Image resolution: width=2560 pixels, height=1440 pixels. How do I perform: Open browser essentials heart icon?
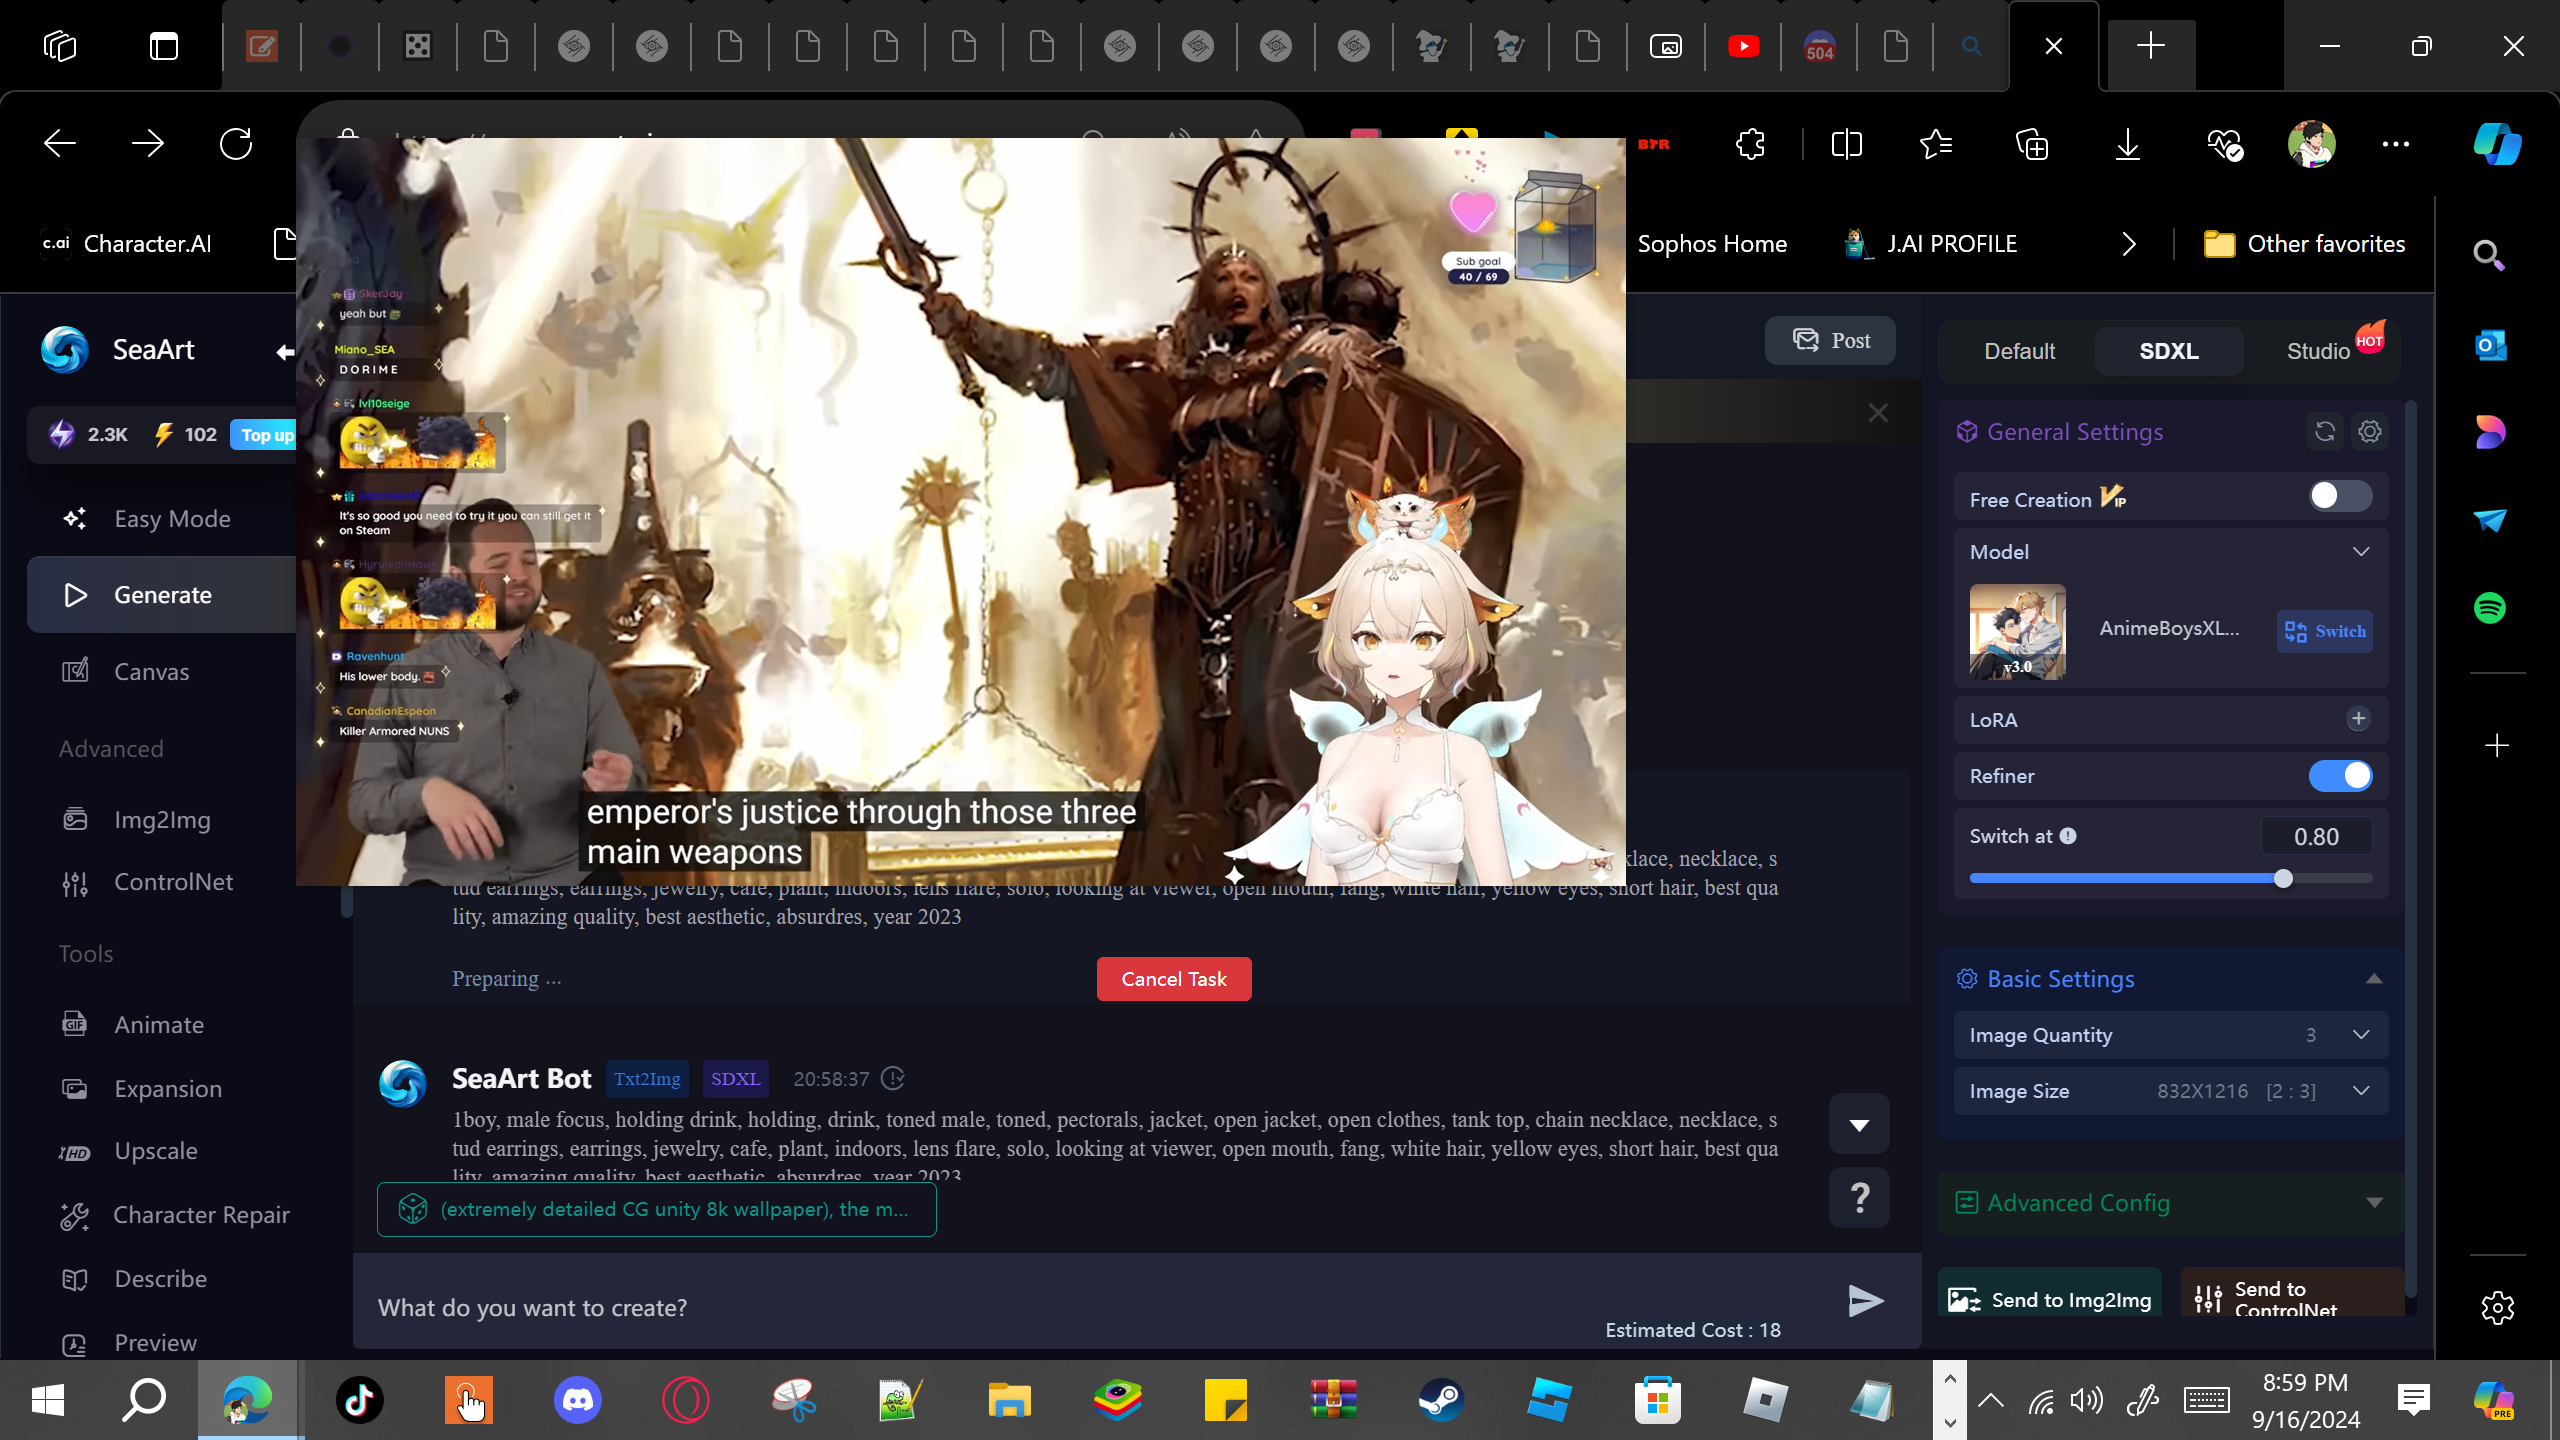(x=2225, y=144)
